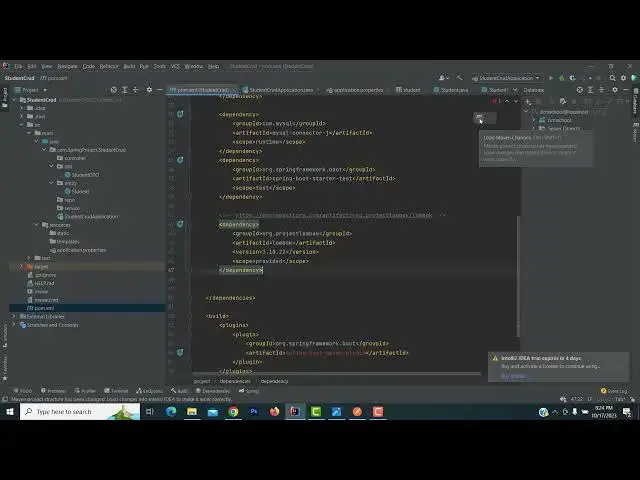Click the Buy license link in notification
Viewport: 640px width, 480px height.
tap(512, 376)
